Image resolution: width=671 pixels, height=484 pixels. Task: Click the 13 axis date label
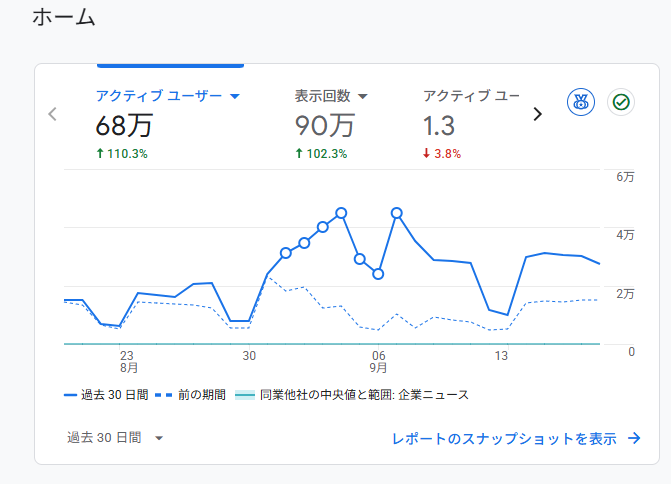tap(501, 356)
